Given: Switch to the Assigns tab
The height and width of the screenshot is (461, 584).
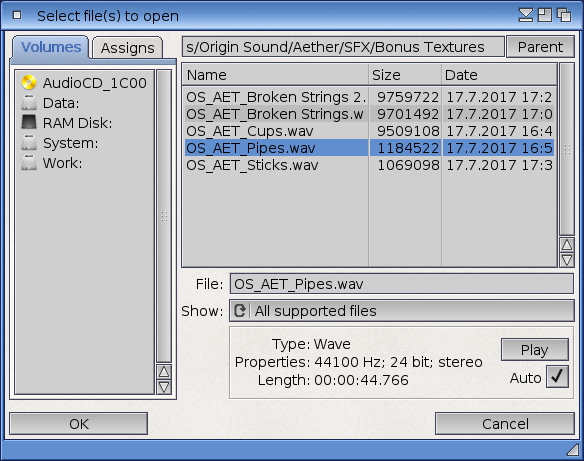Looking at the screenshot, I should pos(127,48).
